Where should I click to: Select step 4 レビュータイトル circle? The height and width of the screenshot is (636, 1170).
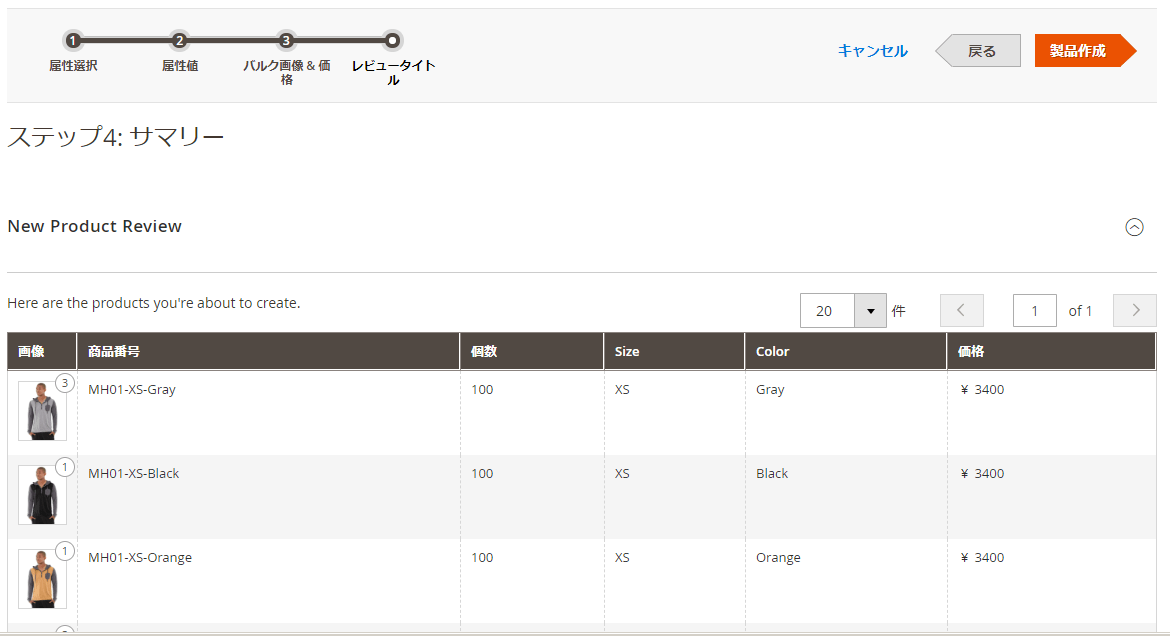point(392,42)
